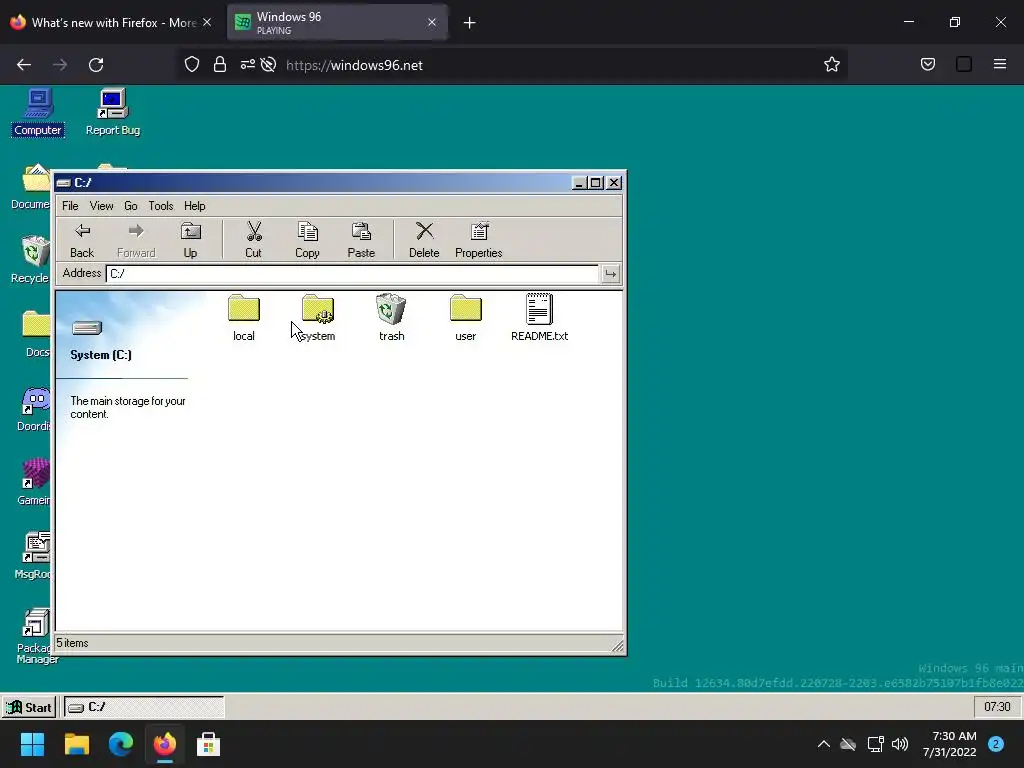The height and width of the screenshot is (768, 1024).
Task: Click the Back toolbar button
Action: (x=82, y=240)
